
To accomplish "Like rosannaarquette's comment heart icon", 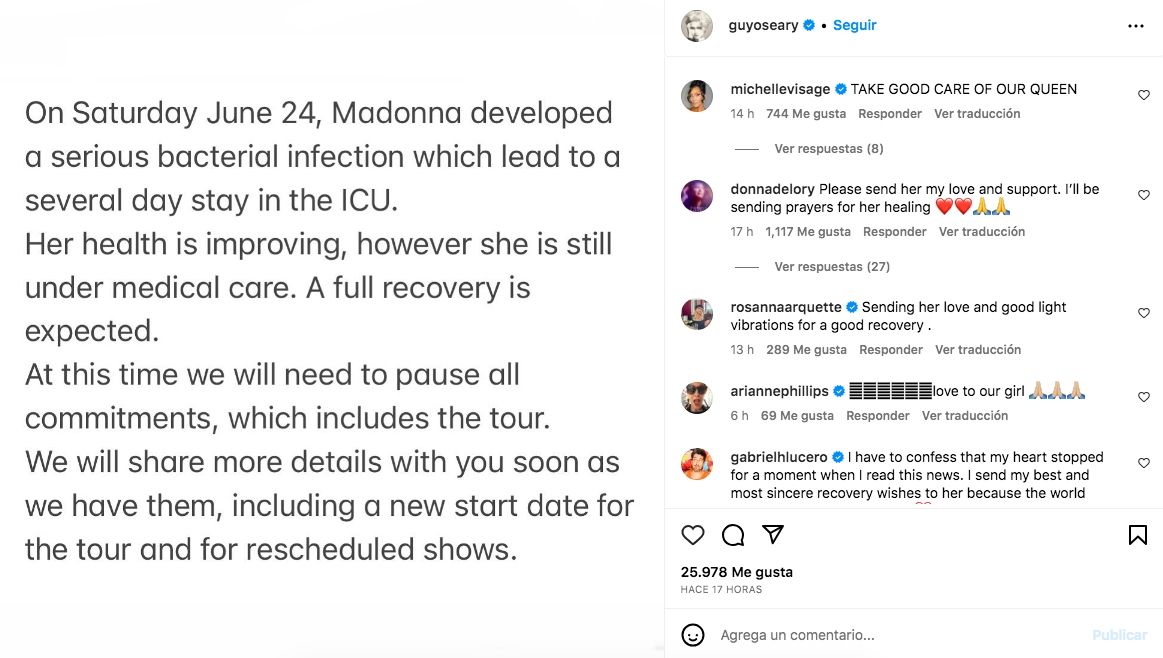I will [1144, 314].
